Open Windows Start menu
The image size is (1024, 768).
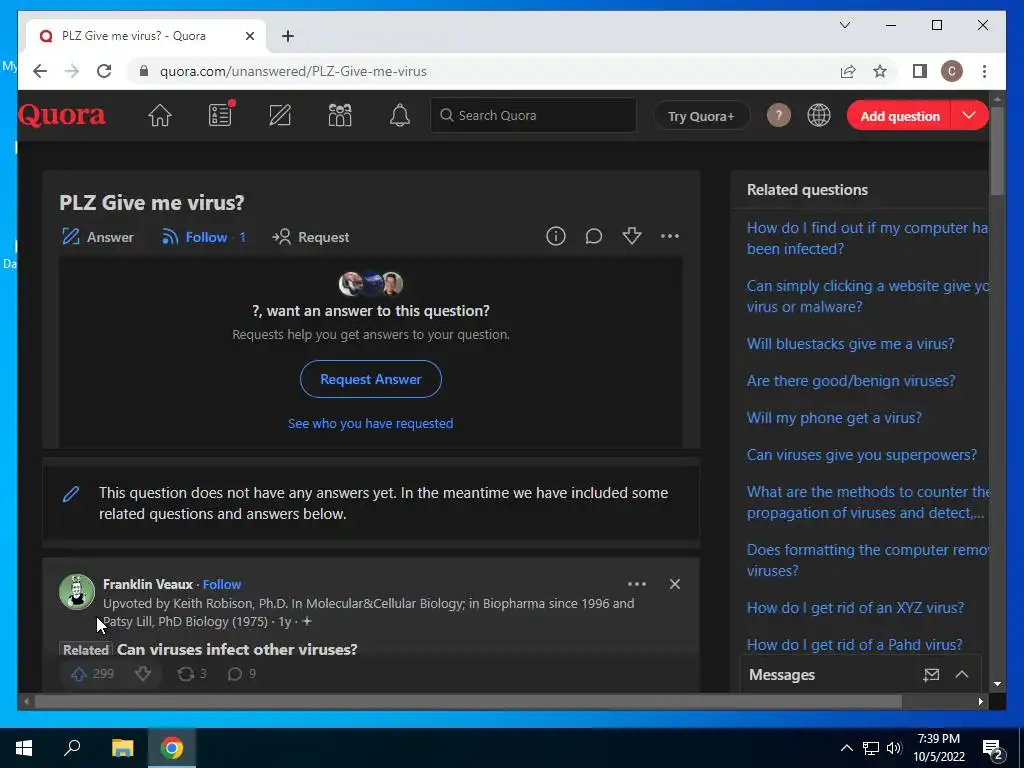click(24, 748)
